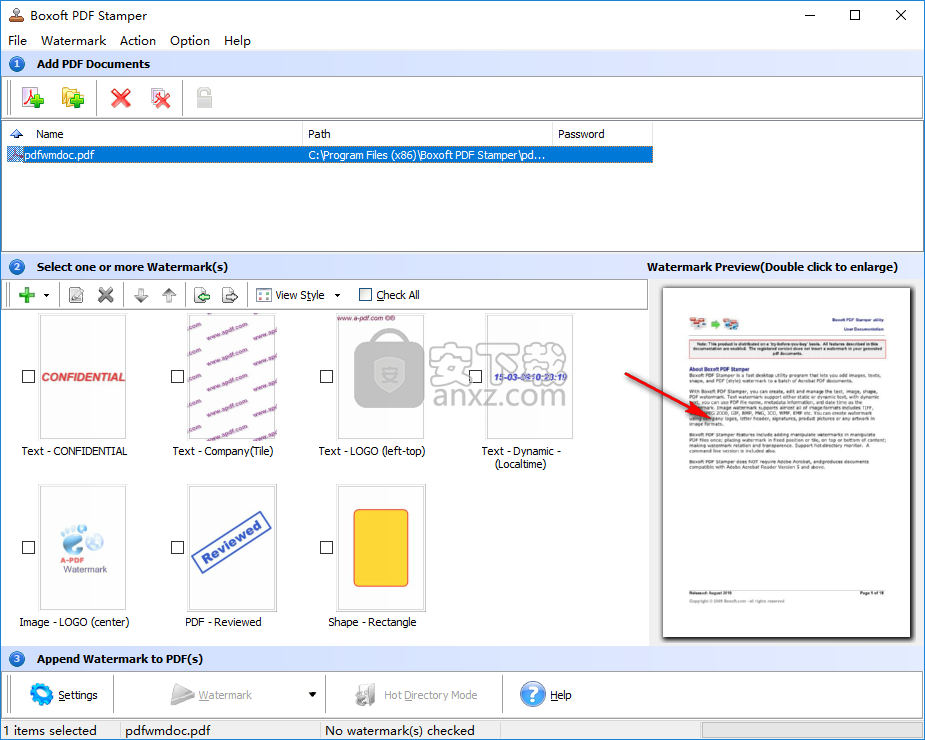Open the Help menu
This screenshot has height=740, width=925.
[237, 41]
